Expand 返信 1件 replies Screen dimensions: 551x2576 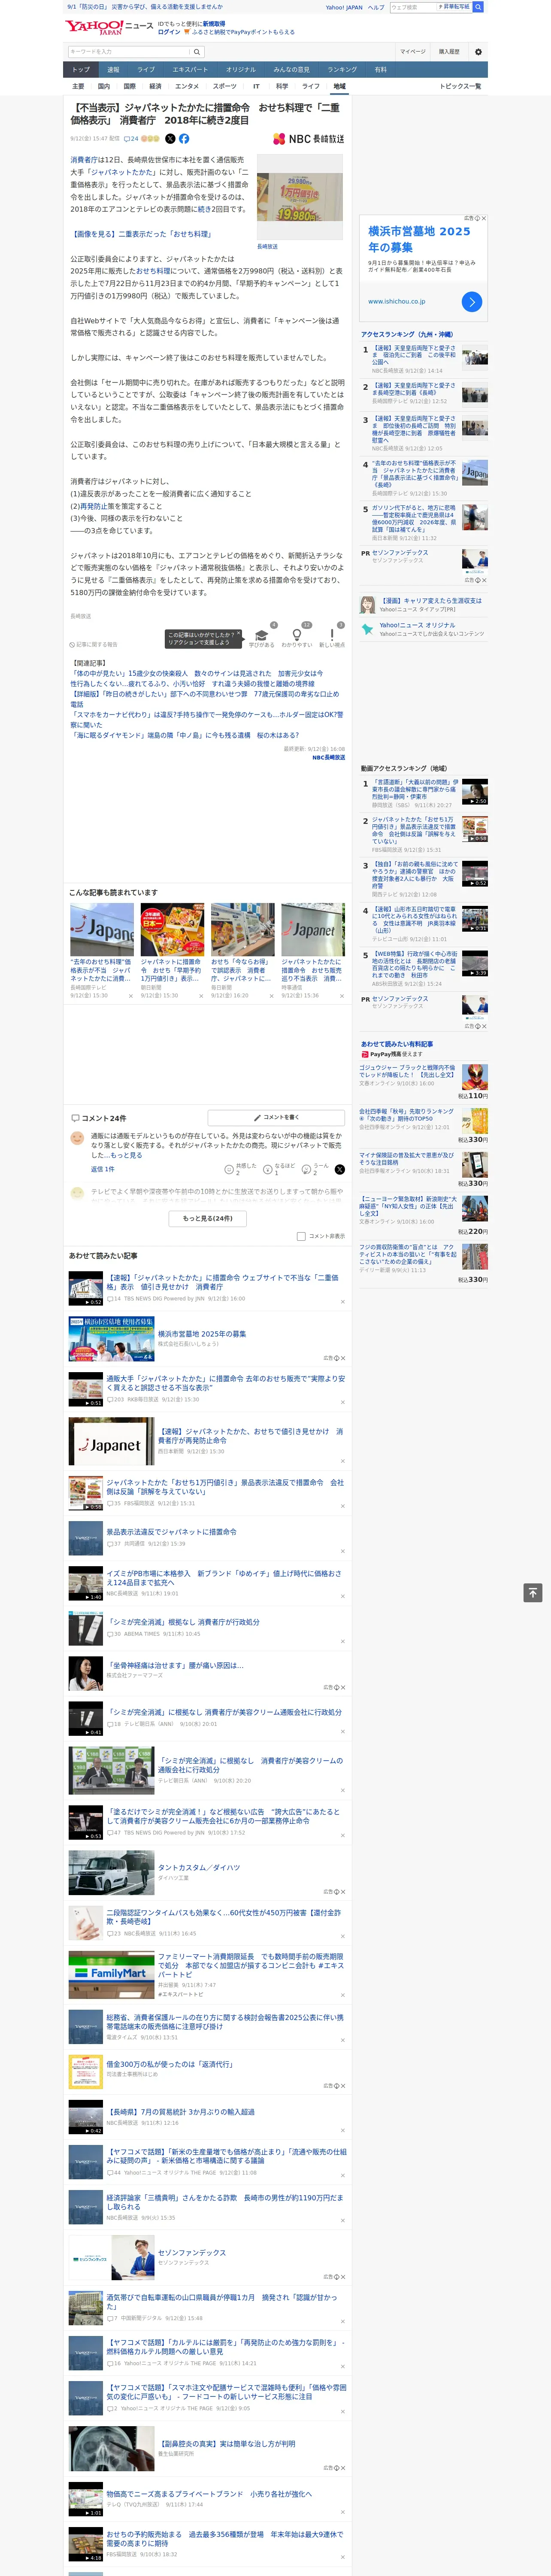pyautogui.click(x=103, y=1169)
